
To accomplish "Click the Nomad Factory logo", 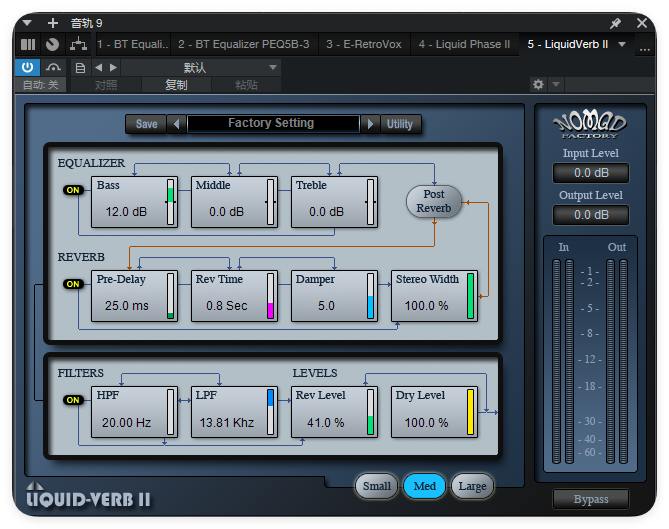I will [590, 125].
